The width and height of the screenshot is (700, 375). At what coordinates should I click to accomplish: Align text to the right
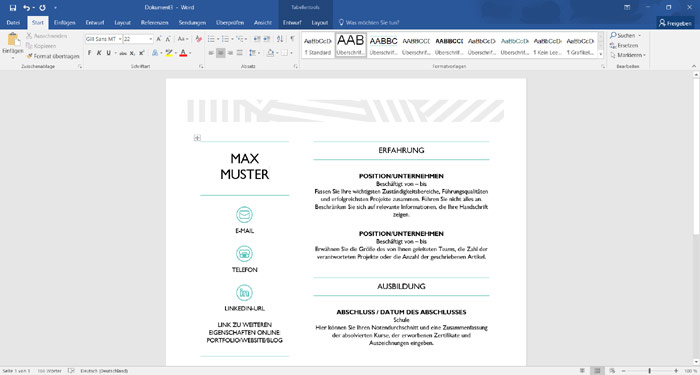click(230, 53)
